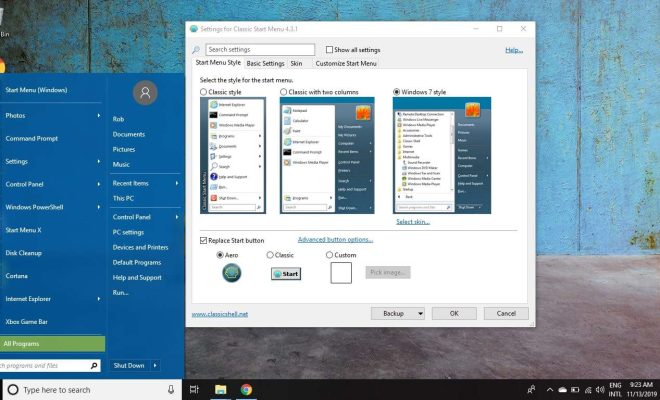Show hidden tray icons chevron

[x=550, y=390]
